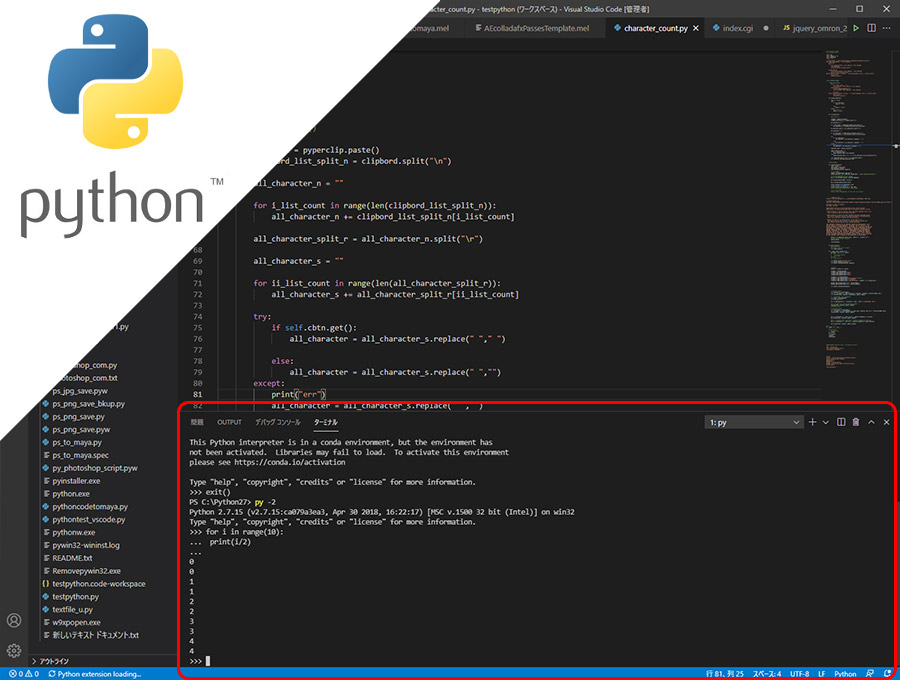The image size is (900, 680).
Task: Open ps_png_save.pyw in explorer
Action: tap(81, 429)
